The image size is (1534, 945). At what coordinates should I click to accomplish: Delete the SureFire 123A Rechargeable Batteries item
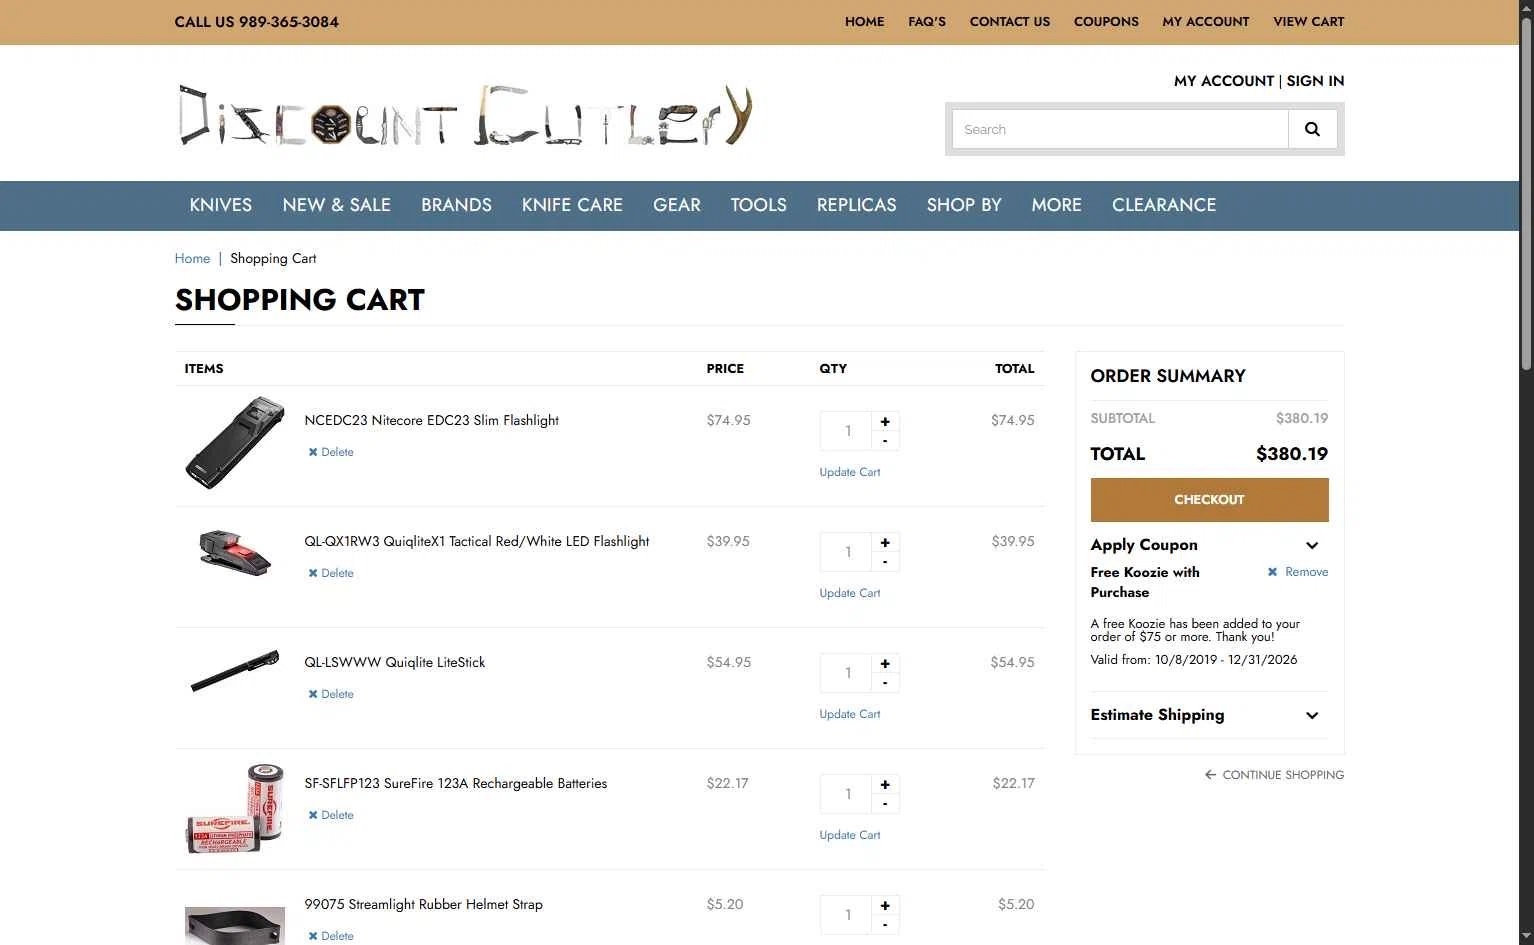331,815
